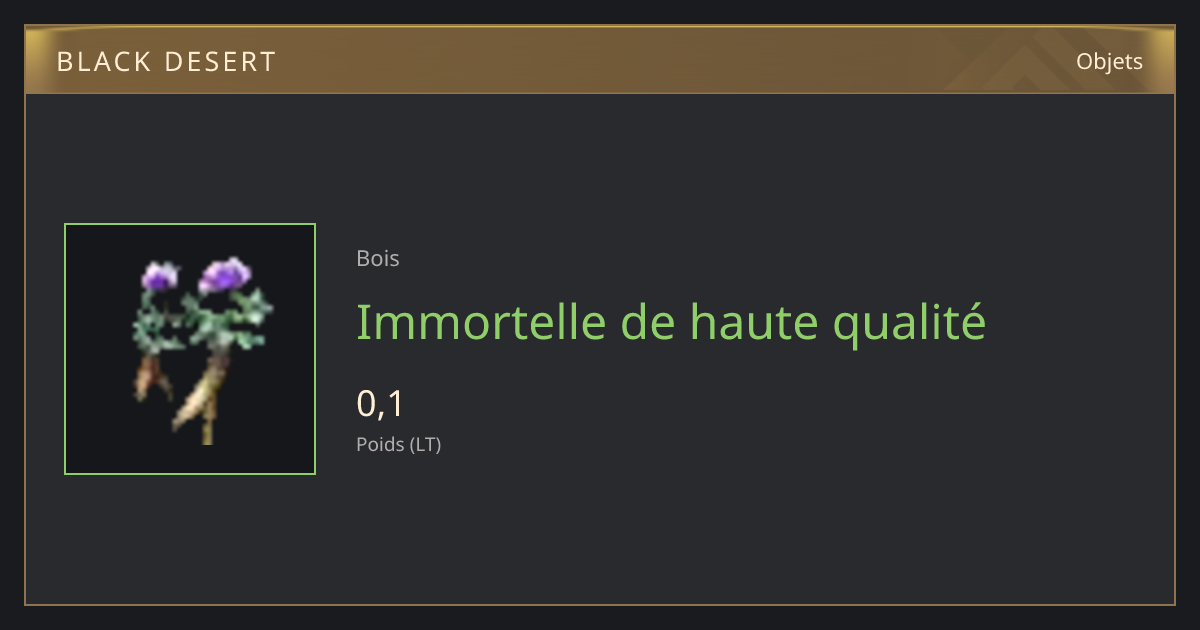The width and height of the screenshot is (1200, 630).
Task: Select the word BLACK in the header
Action: pyautogui.click(x=99, y=62)
